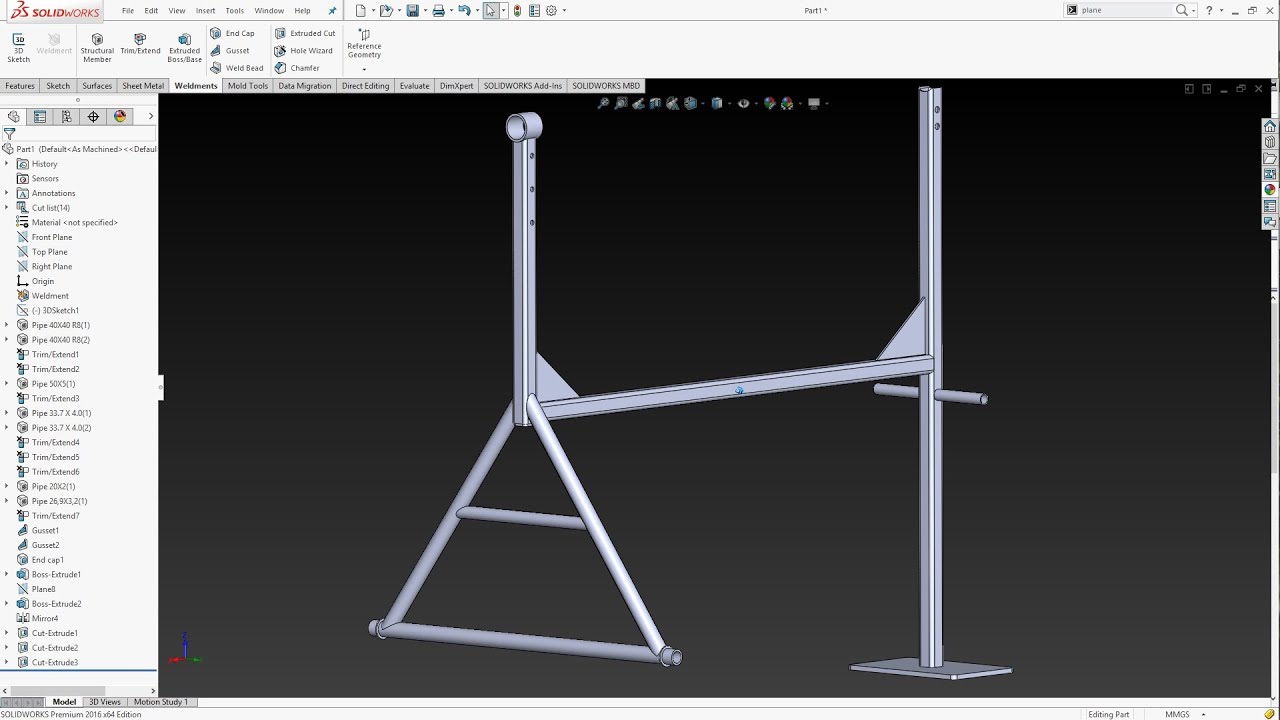Click the Edit Appearance color ball
The width and height of the screenshot is (1280, 720).
point(769,103)
